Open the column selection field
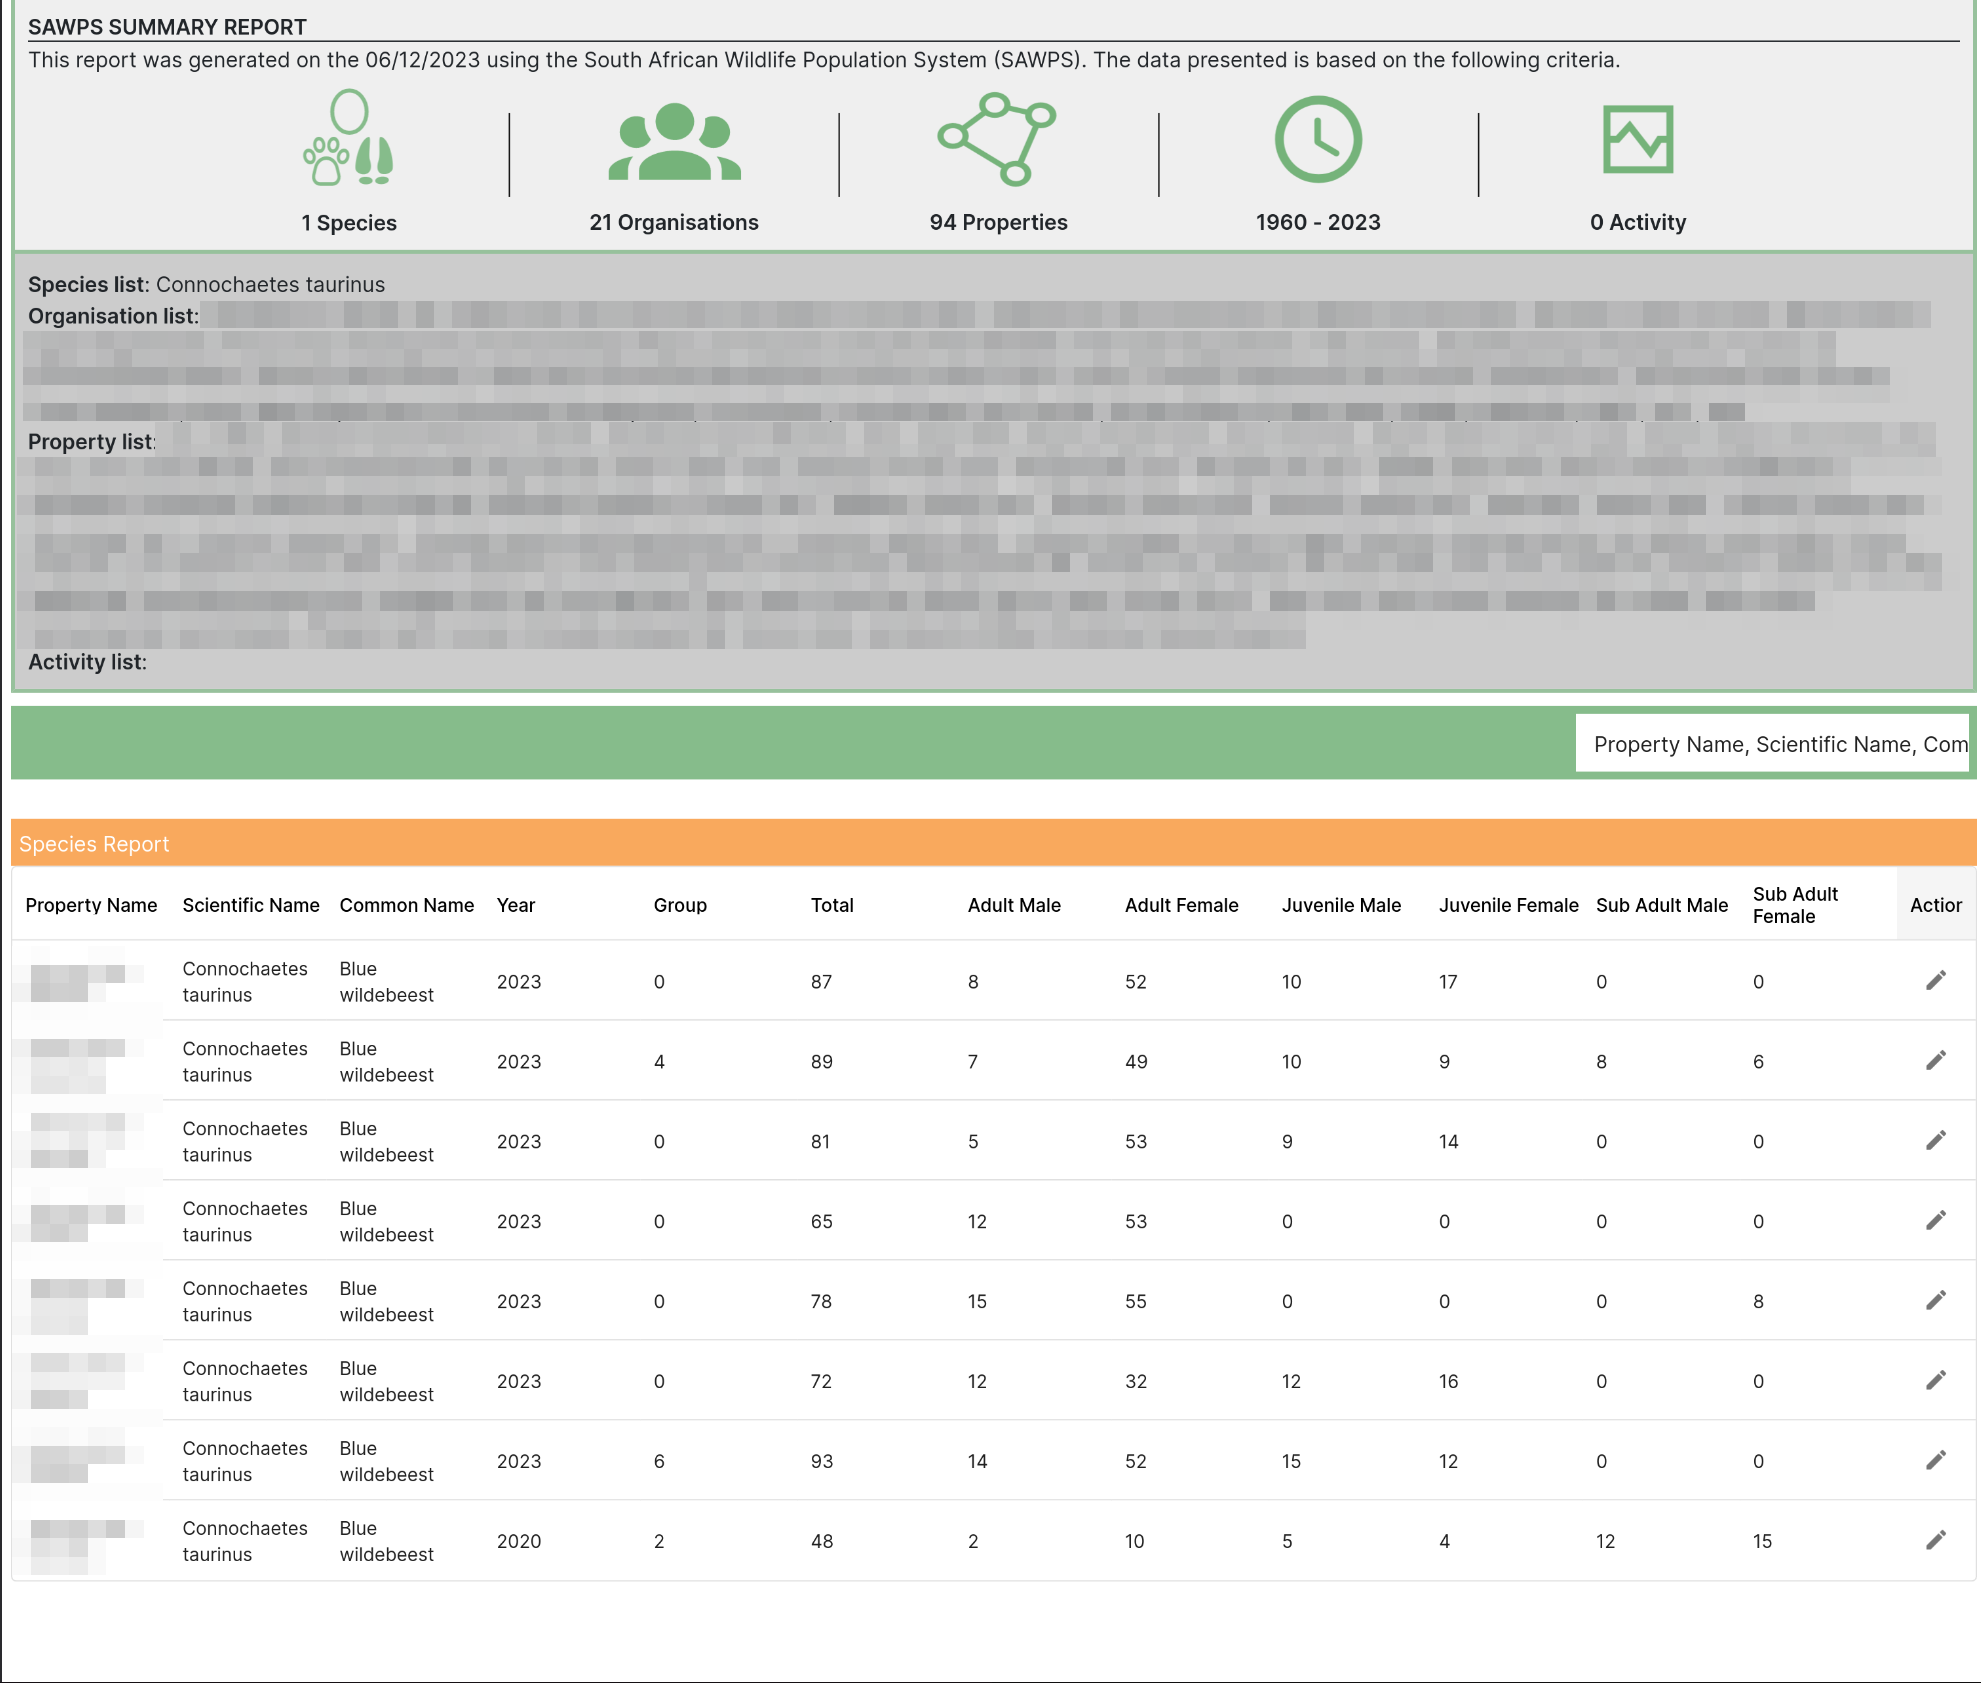The width and height of the screenshot is (1981, 1683). (1772, 744)
